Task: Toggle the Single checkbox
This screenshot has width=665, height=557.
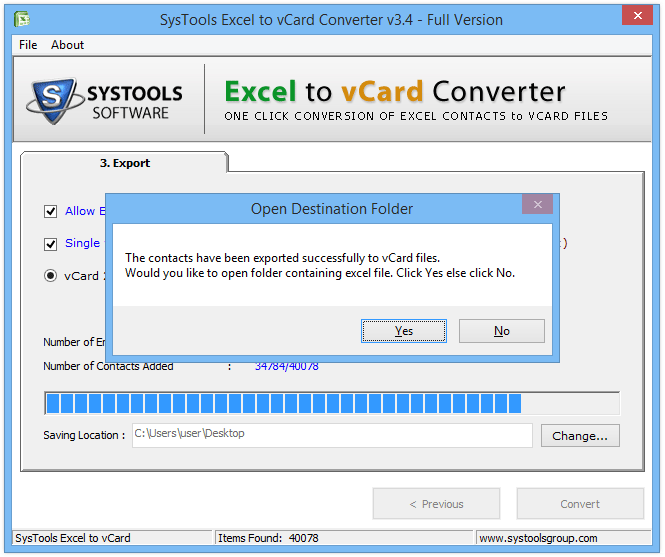Action: 50,244
